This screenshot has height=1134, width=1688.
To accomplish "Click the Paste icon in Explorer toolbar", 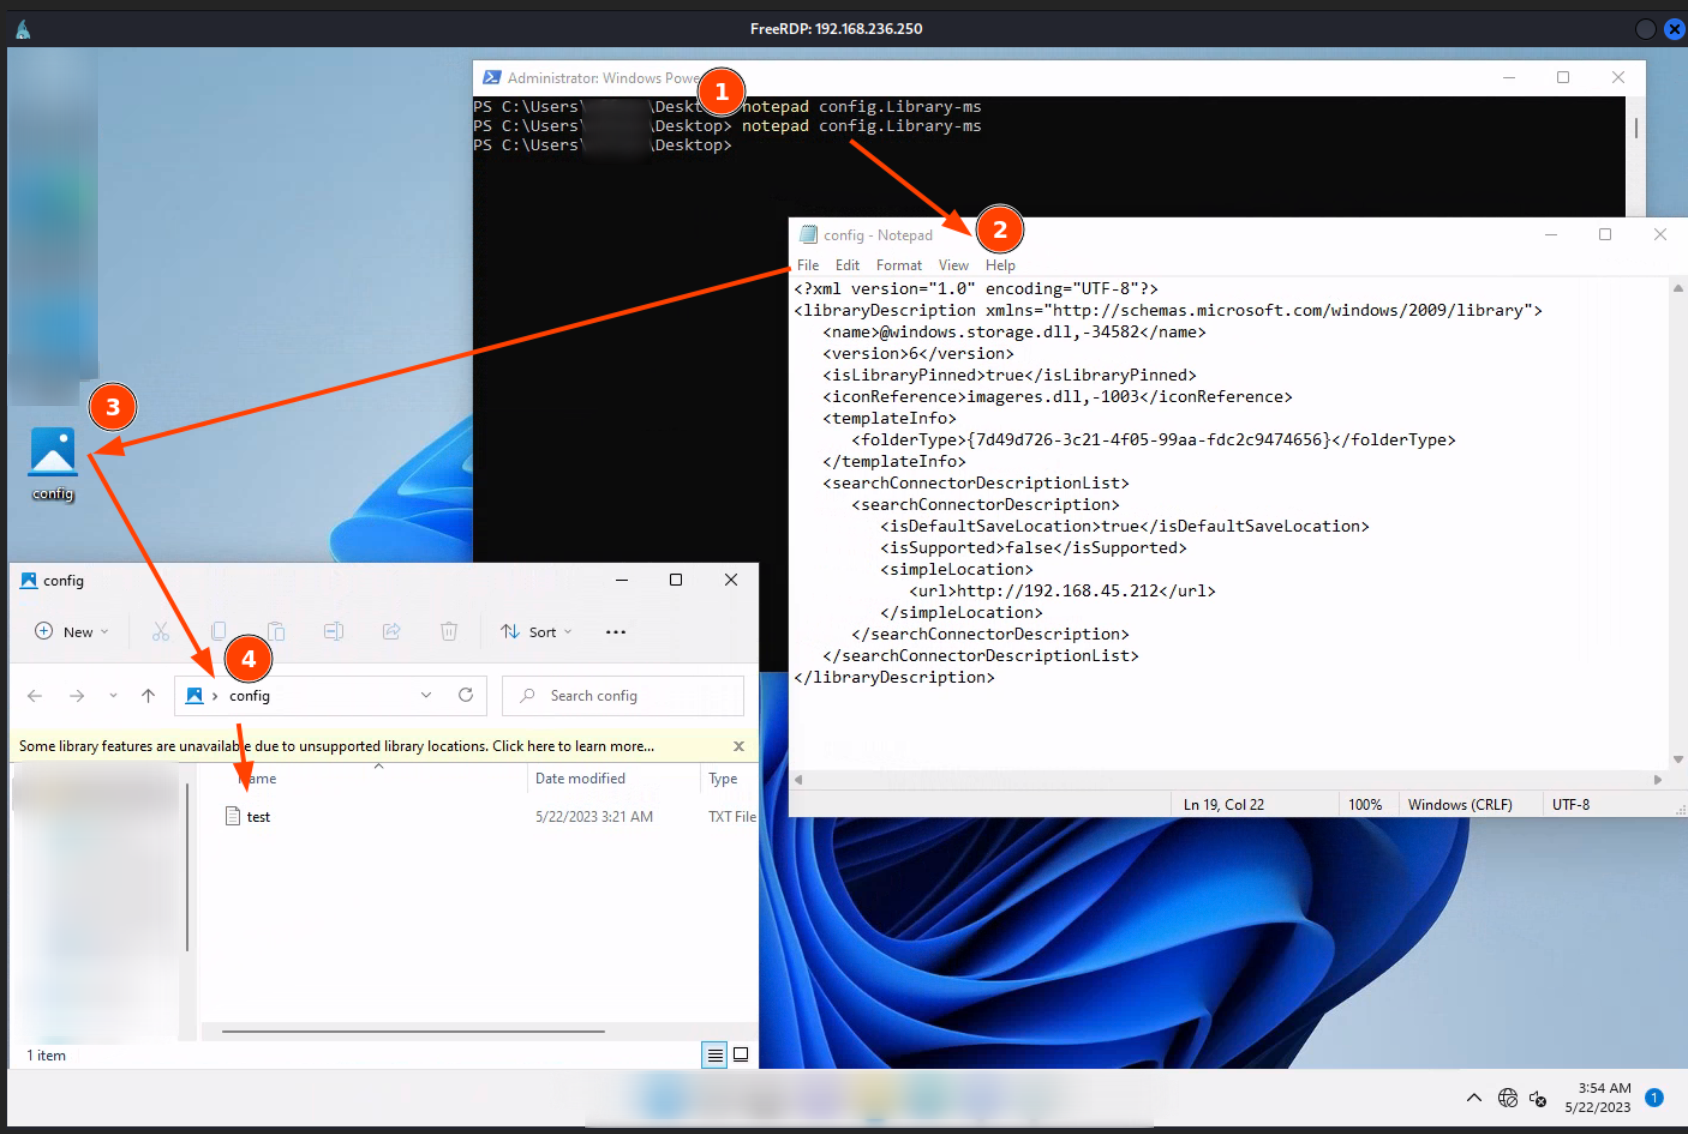I will coord(276,632).
